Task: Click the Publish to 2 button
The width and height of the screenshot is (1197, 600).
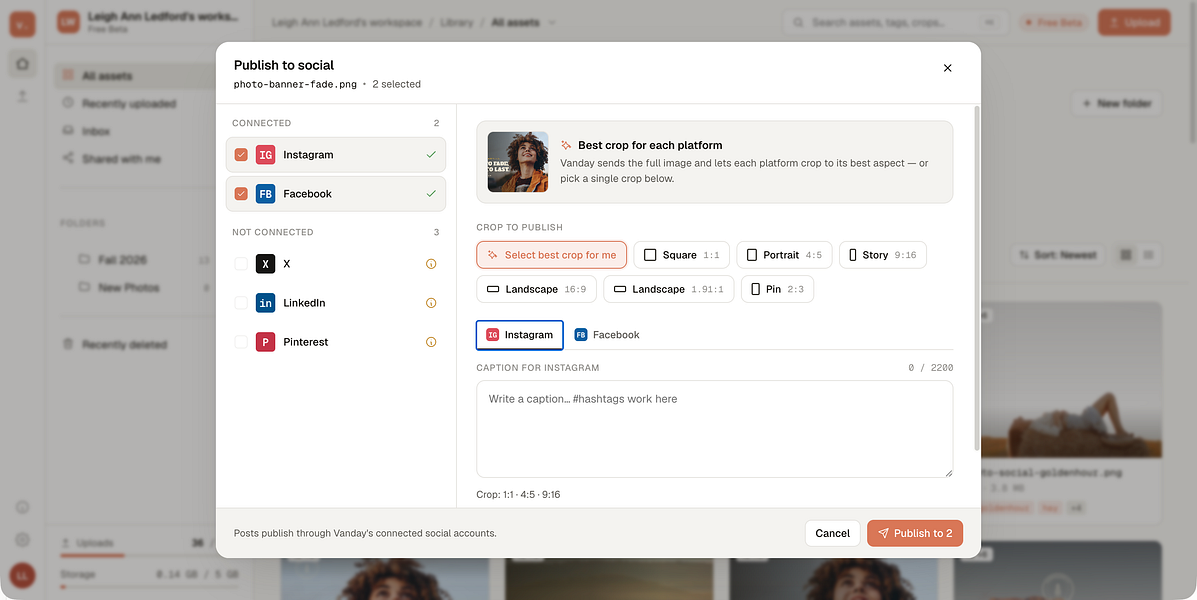Action: click(x=915, y=534)
